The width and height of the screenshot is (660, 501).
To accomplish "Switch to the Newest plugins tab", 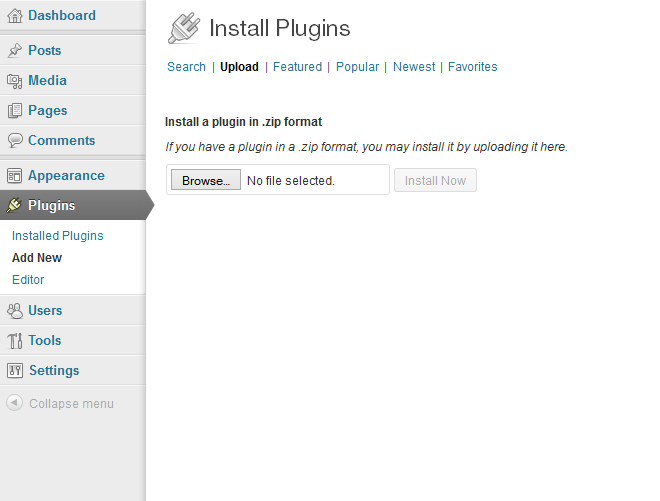I will point(414,67).
